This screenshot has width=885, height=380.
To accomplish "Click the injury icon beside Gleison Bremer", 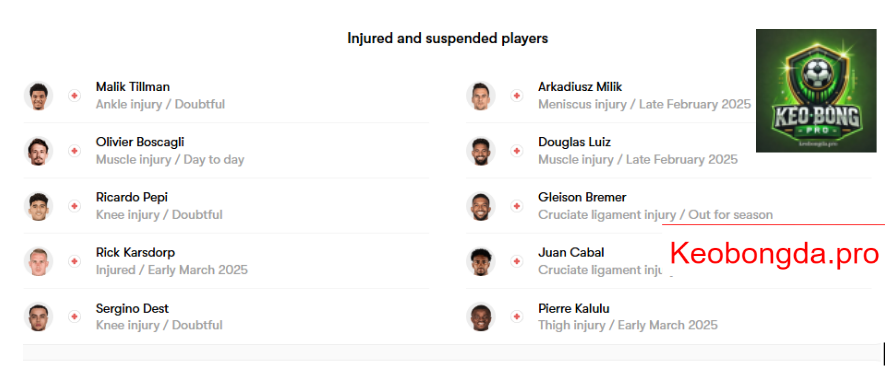I will click(x=516, y=206).
